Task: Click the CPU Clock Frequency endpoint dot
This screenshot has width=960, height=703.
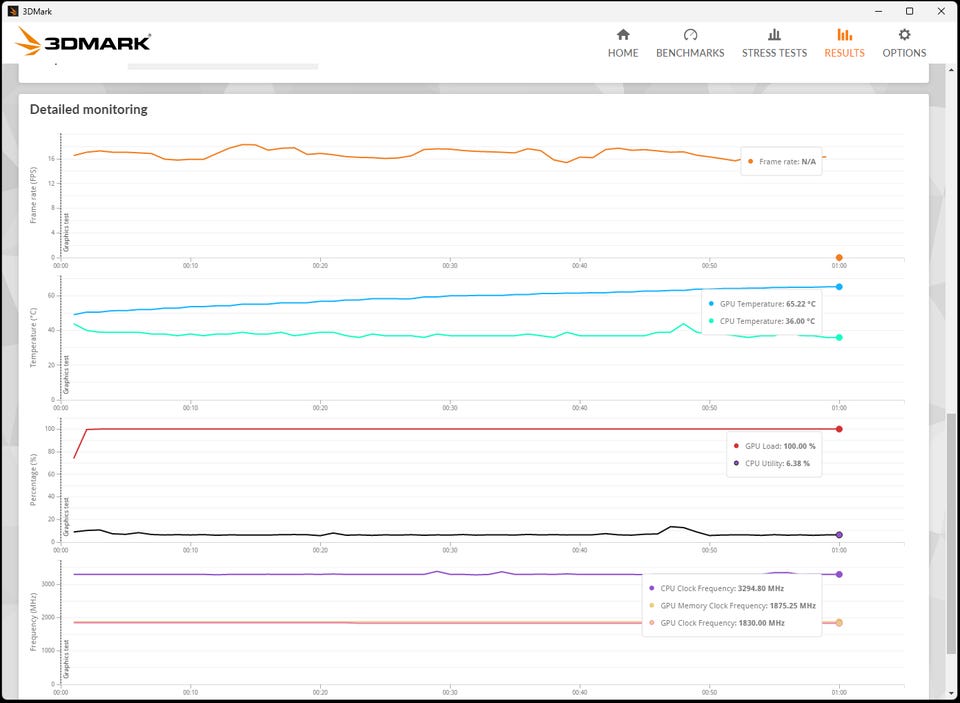Action: click(839, 574)
